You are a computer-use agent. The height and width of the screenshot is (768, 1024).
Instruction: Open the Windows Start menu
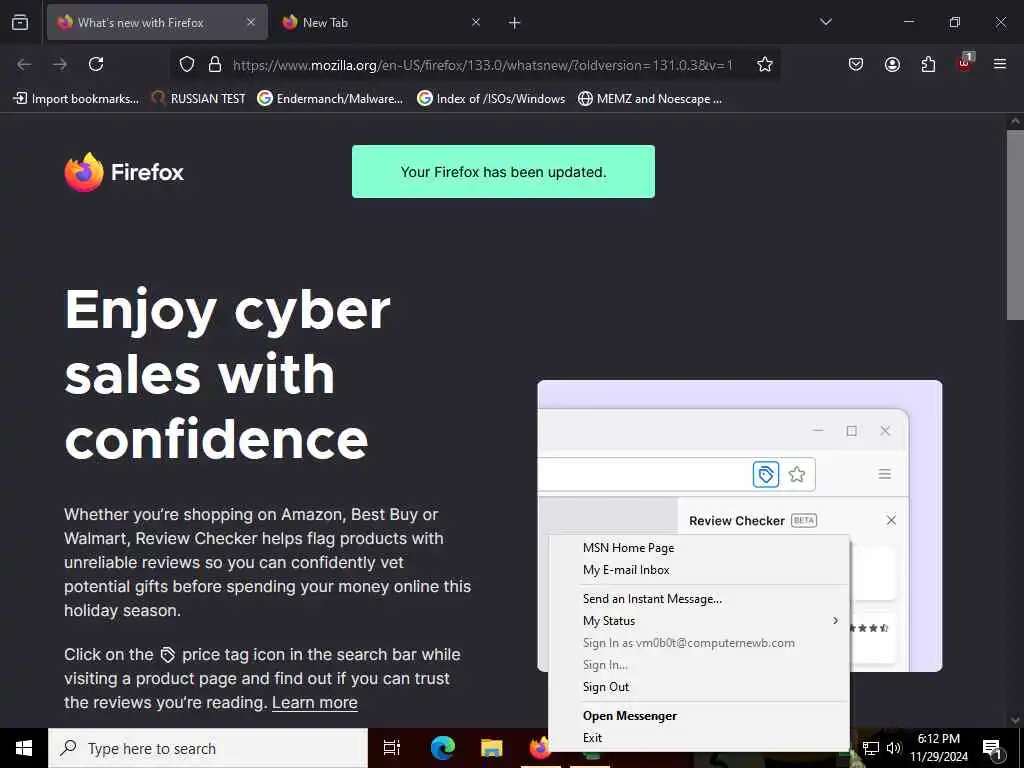[x=24, y=748]
